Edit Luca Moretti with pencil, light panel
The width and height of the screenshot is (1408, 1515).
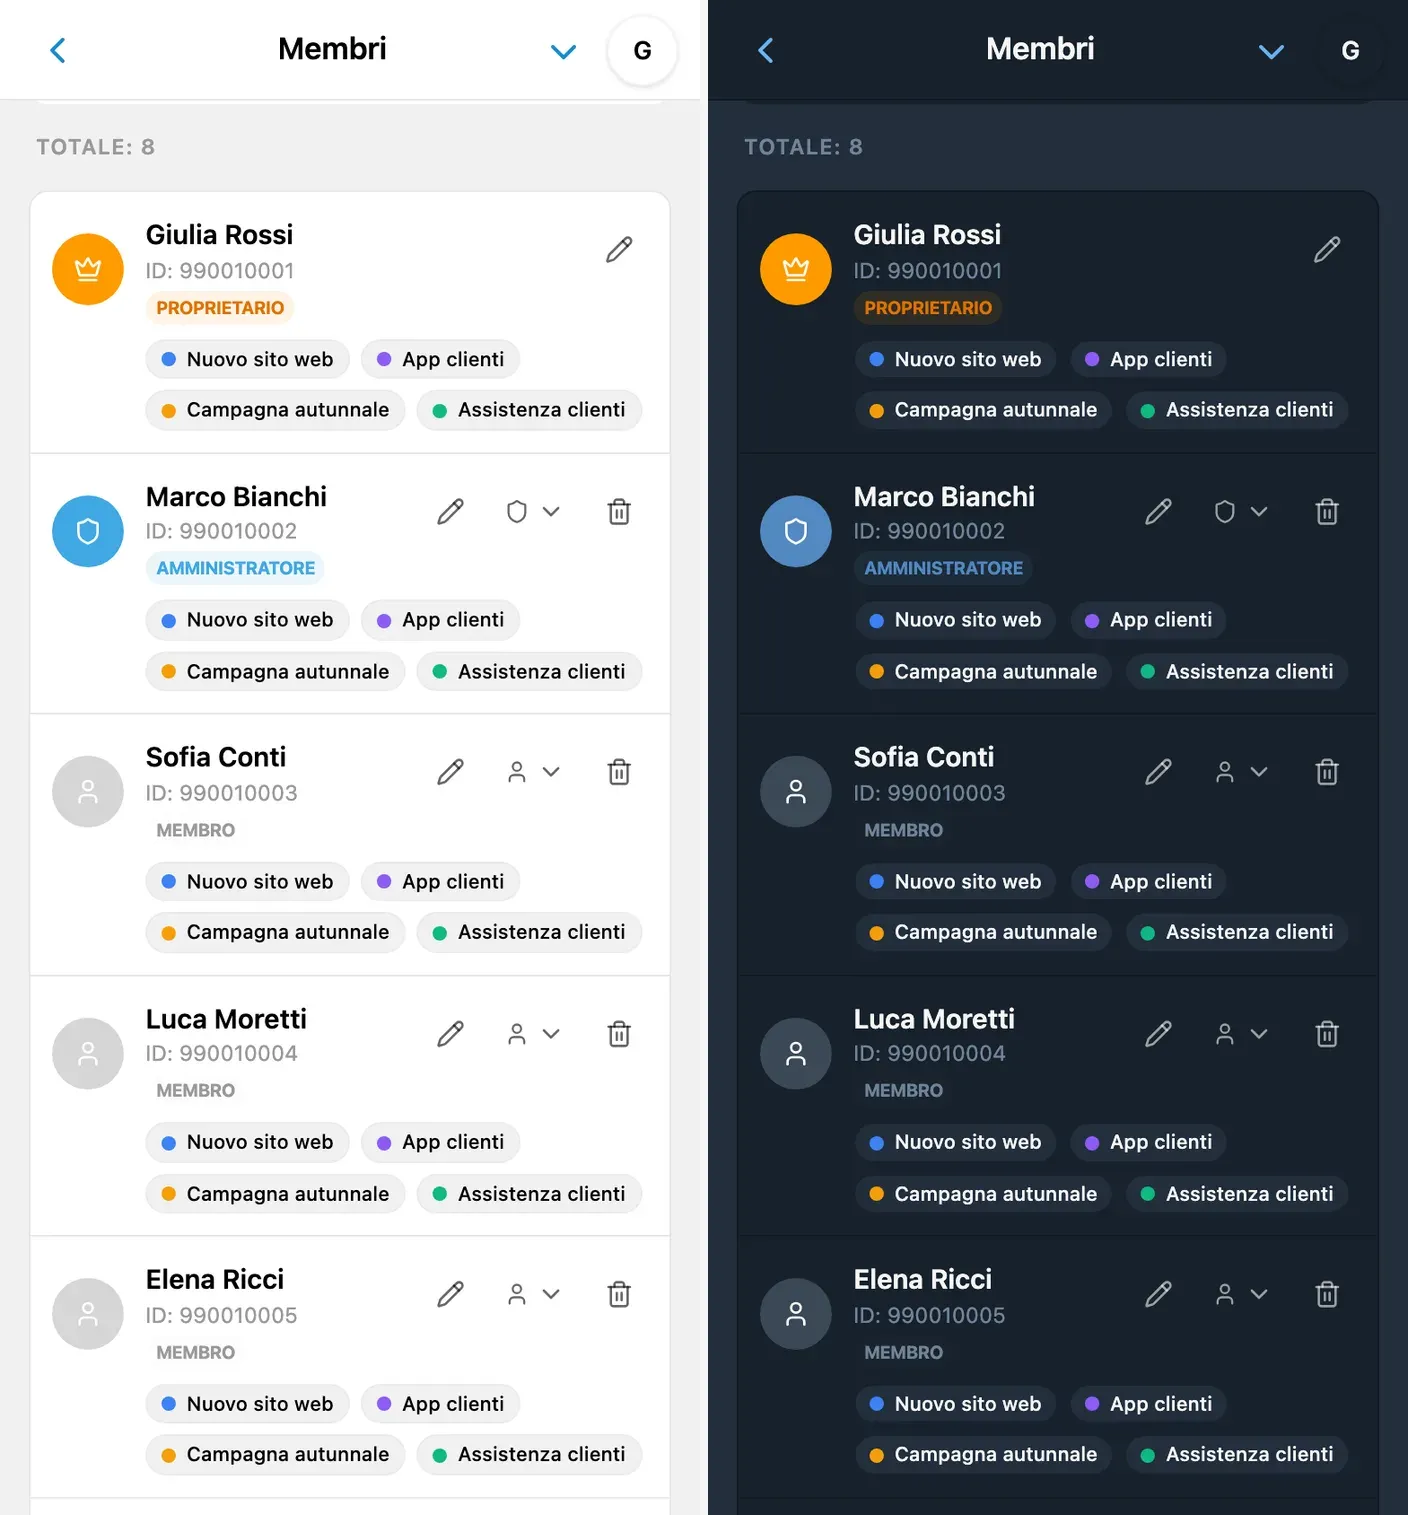tap(450, 1034)
